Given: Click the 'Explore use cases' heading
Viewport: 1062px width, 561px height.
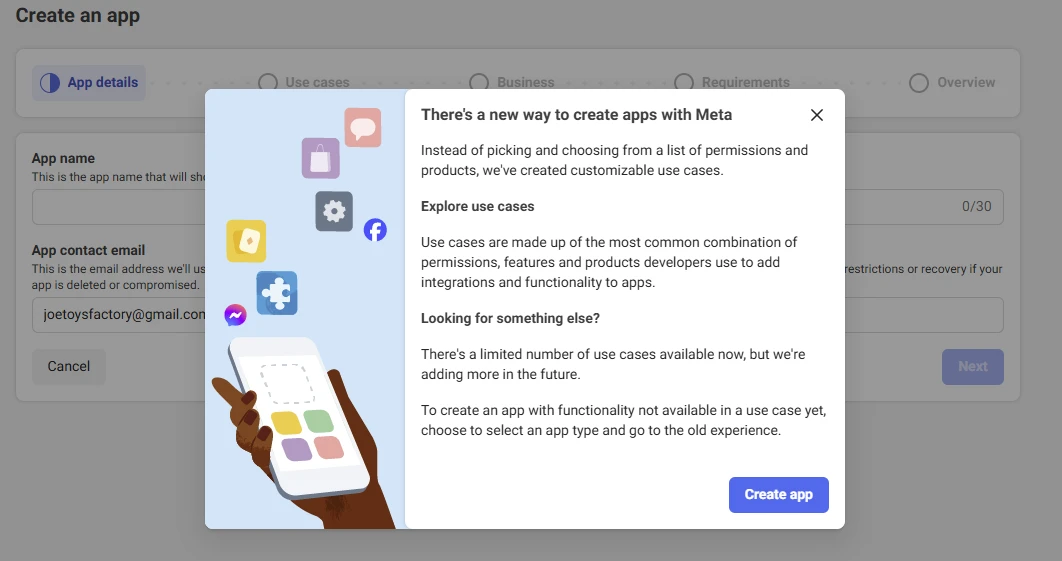Looking at the screenshot, I should (x=477, y=207).
